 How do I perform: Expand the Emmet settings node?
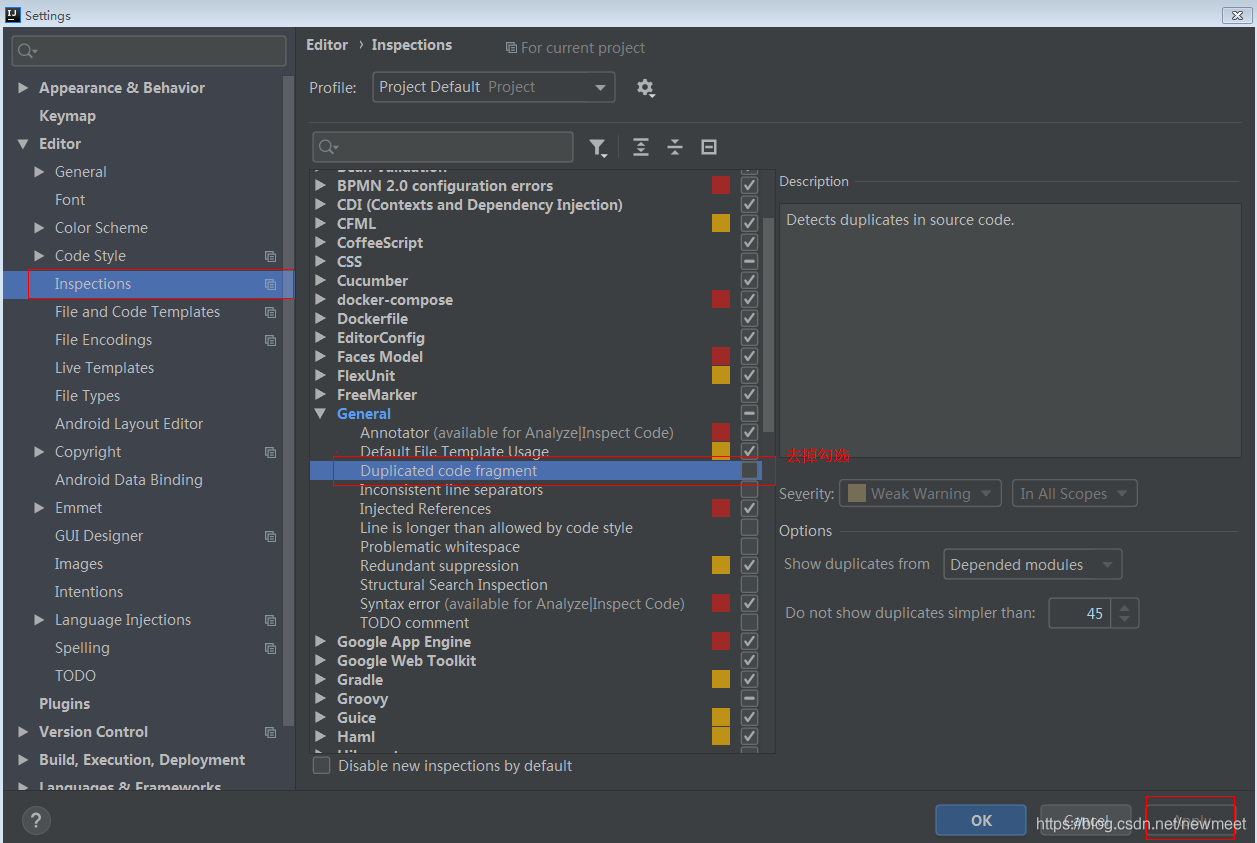[39, 508]
